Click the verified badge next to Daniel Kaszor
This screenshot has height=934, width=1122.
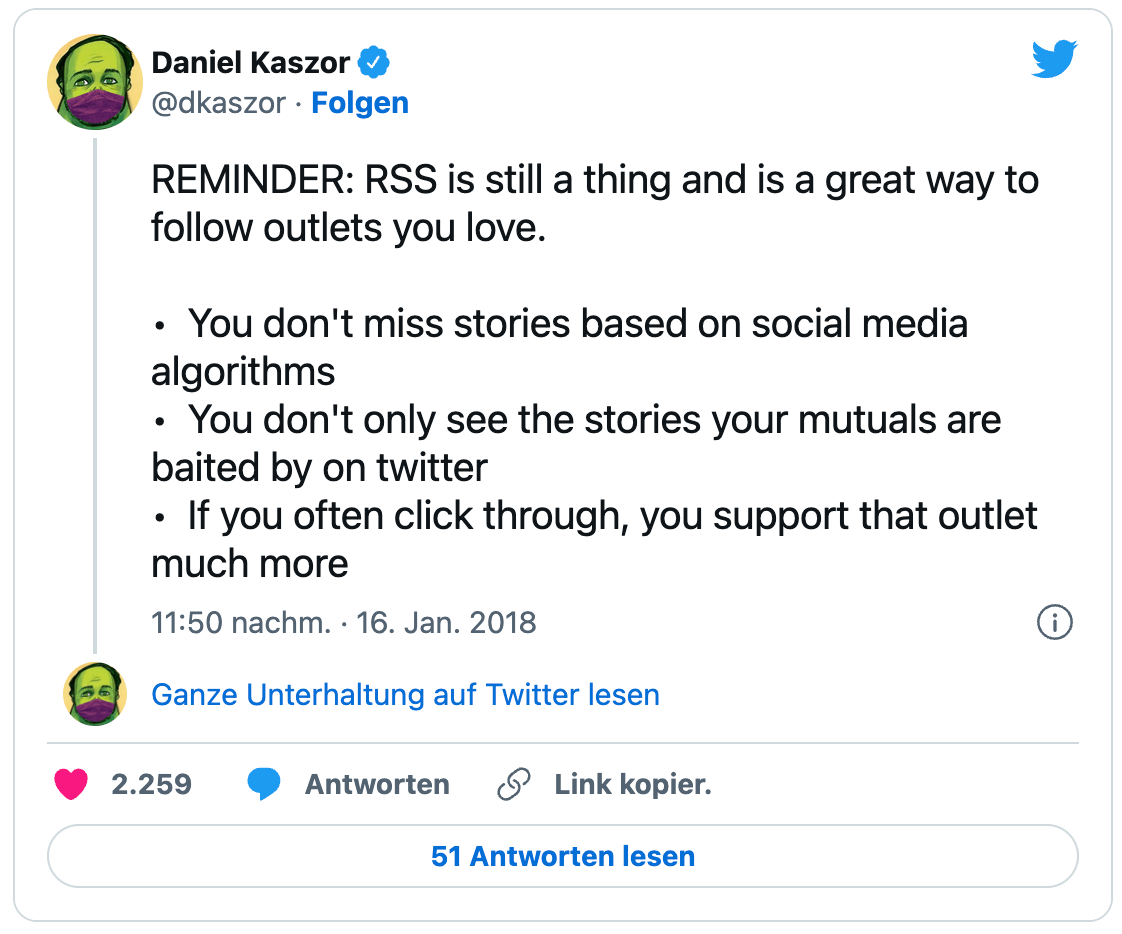tap(374, 62)
